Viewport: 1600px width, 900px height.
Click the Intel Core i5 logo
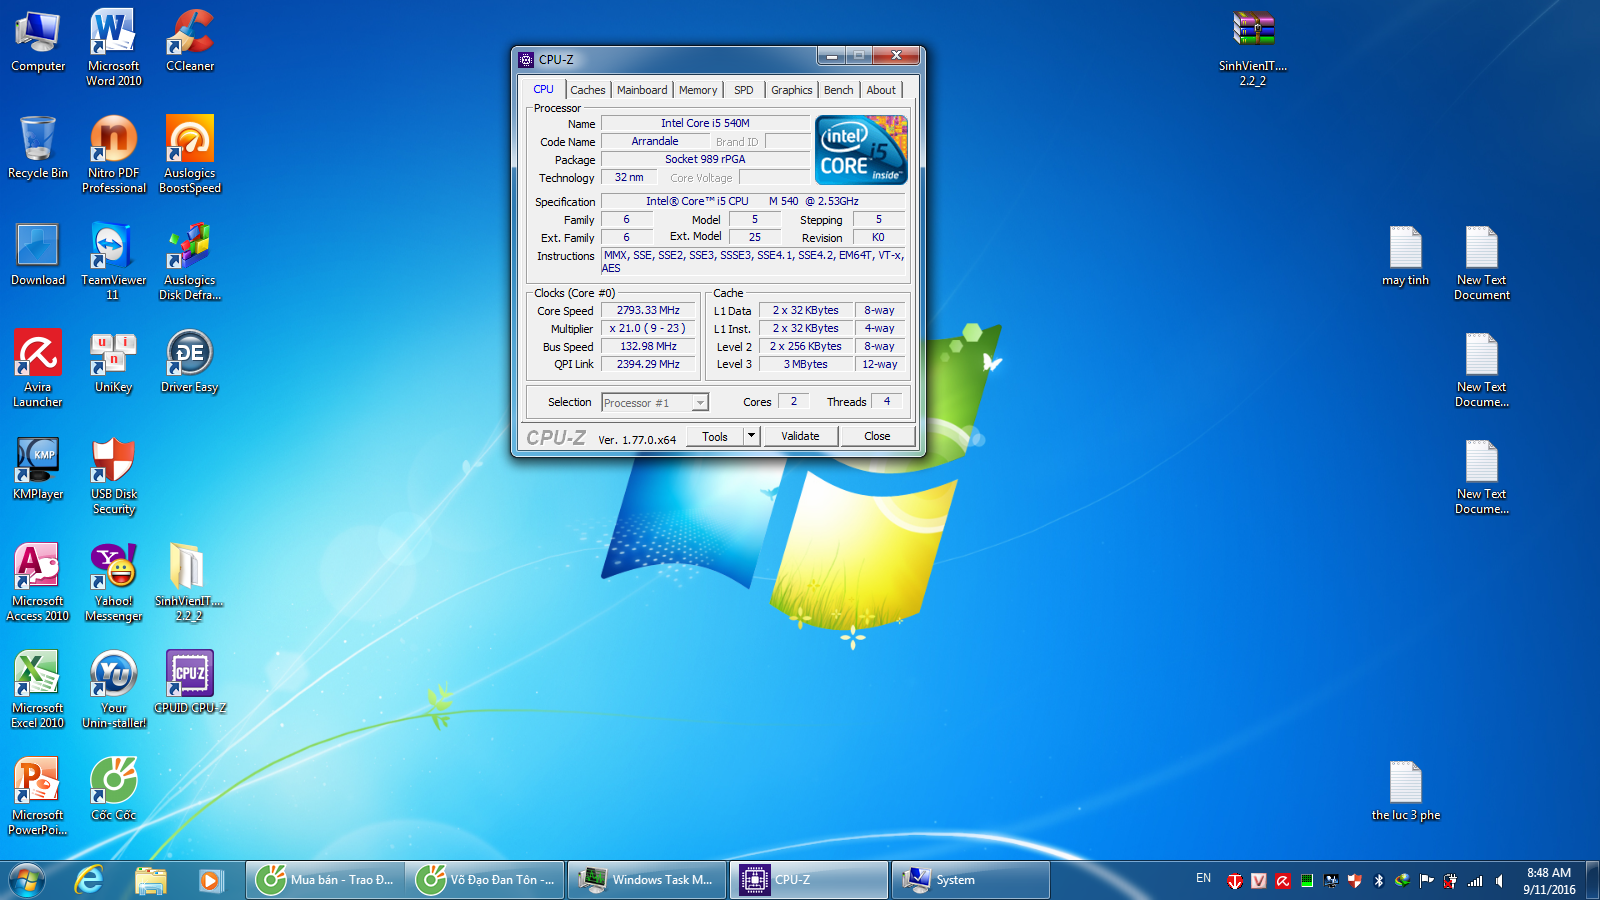pos(861,150)
